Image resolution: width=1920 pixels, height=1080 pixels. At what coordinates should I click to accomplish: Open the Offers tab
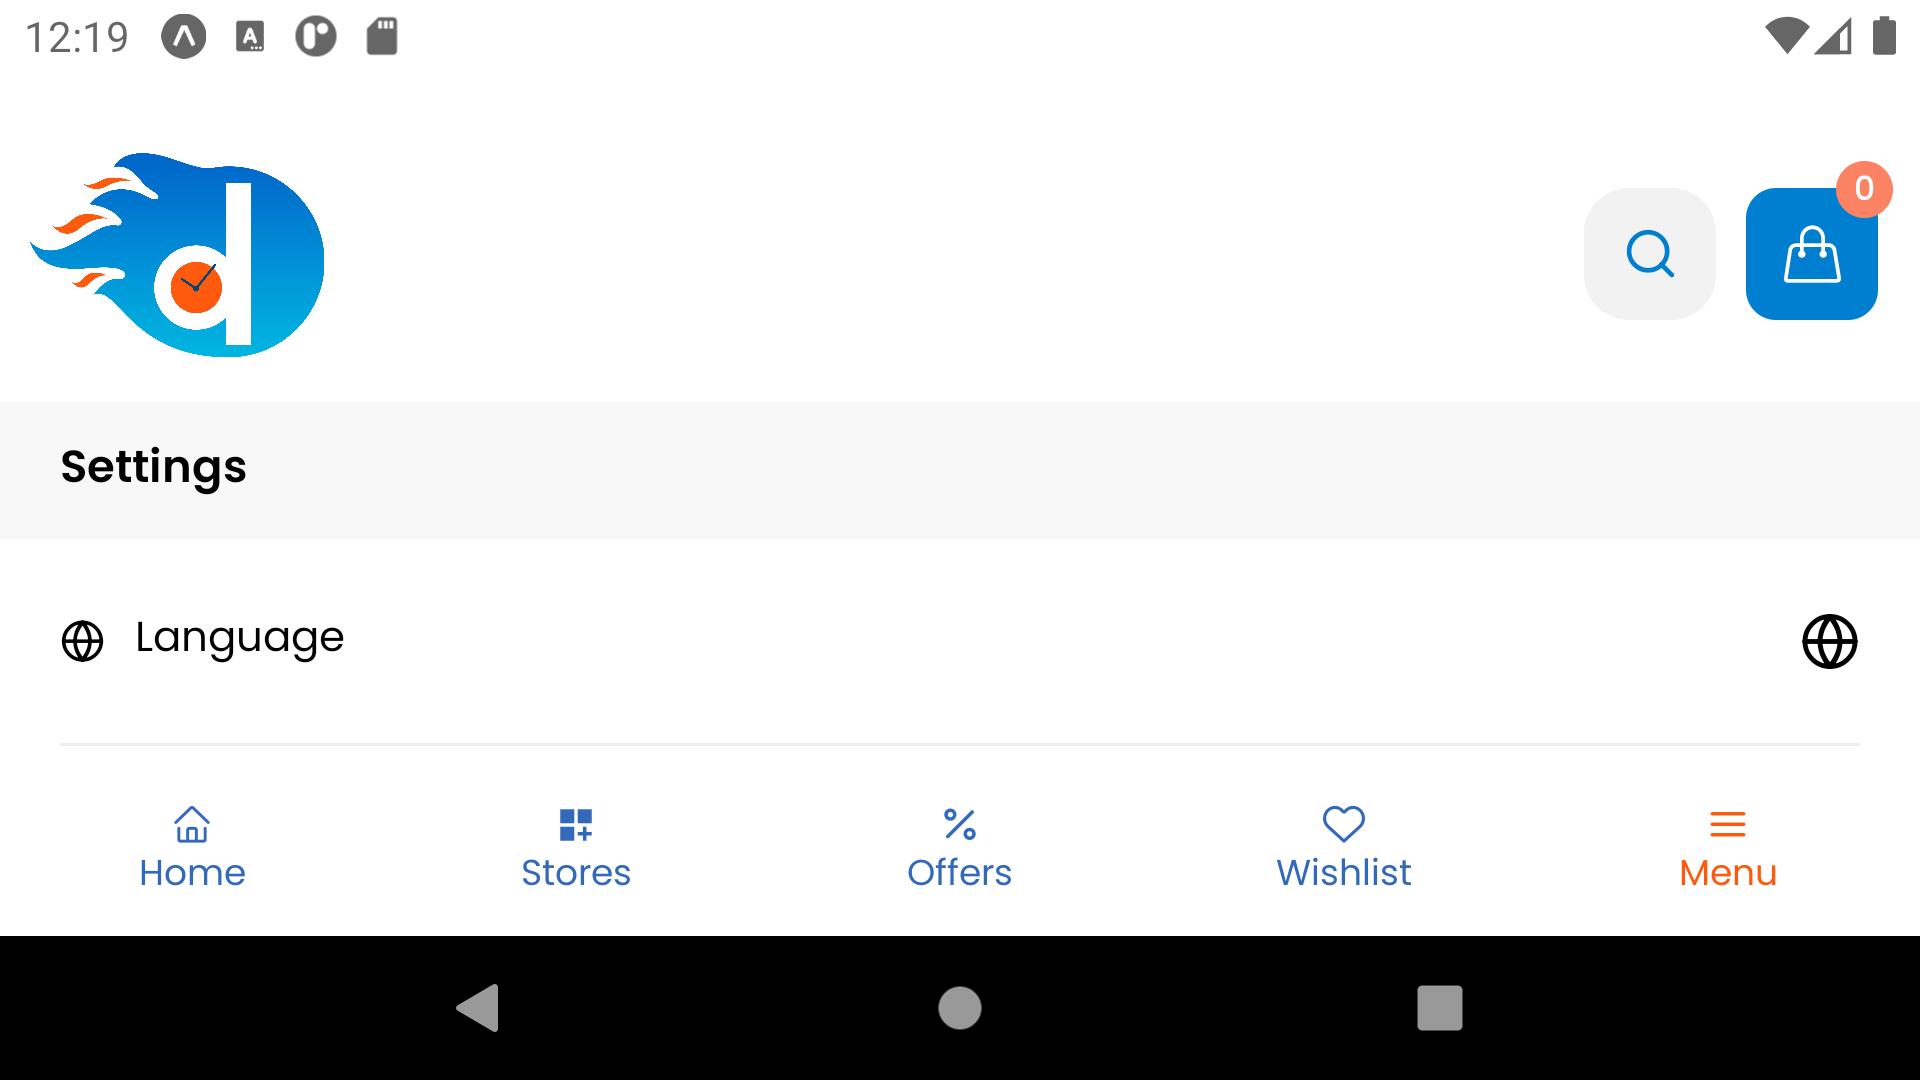pos(960,848)
